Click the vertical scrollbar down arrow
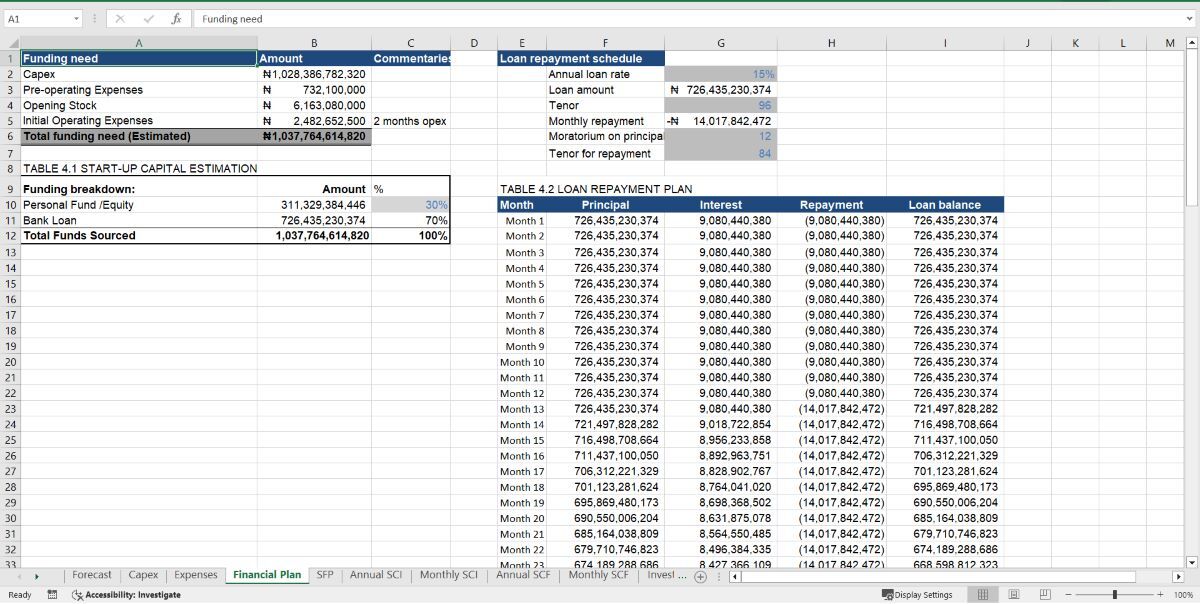 (x=1191, y=562)
